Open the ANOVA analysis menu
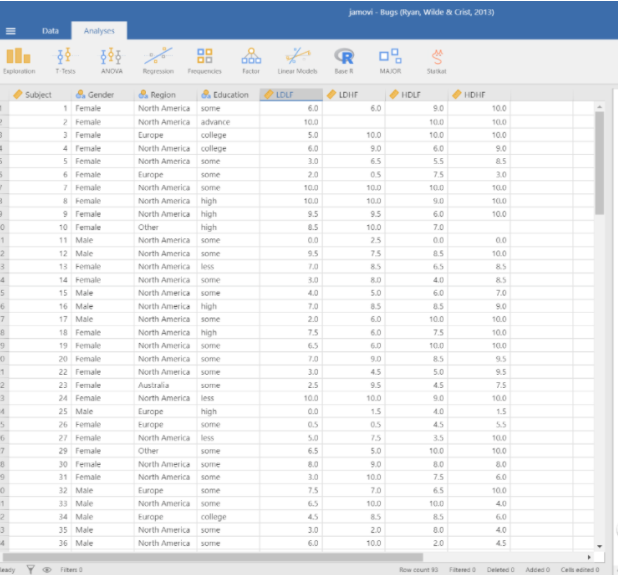Image resolution: width=618 pixels, height=575 pixels. click(x=111, y=60)
